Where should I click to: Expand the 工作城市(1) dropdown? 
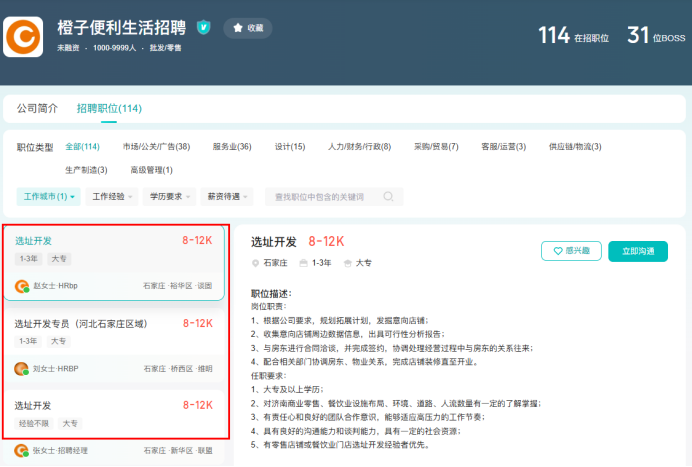tap(49, 196)
